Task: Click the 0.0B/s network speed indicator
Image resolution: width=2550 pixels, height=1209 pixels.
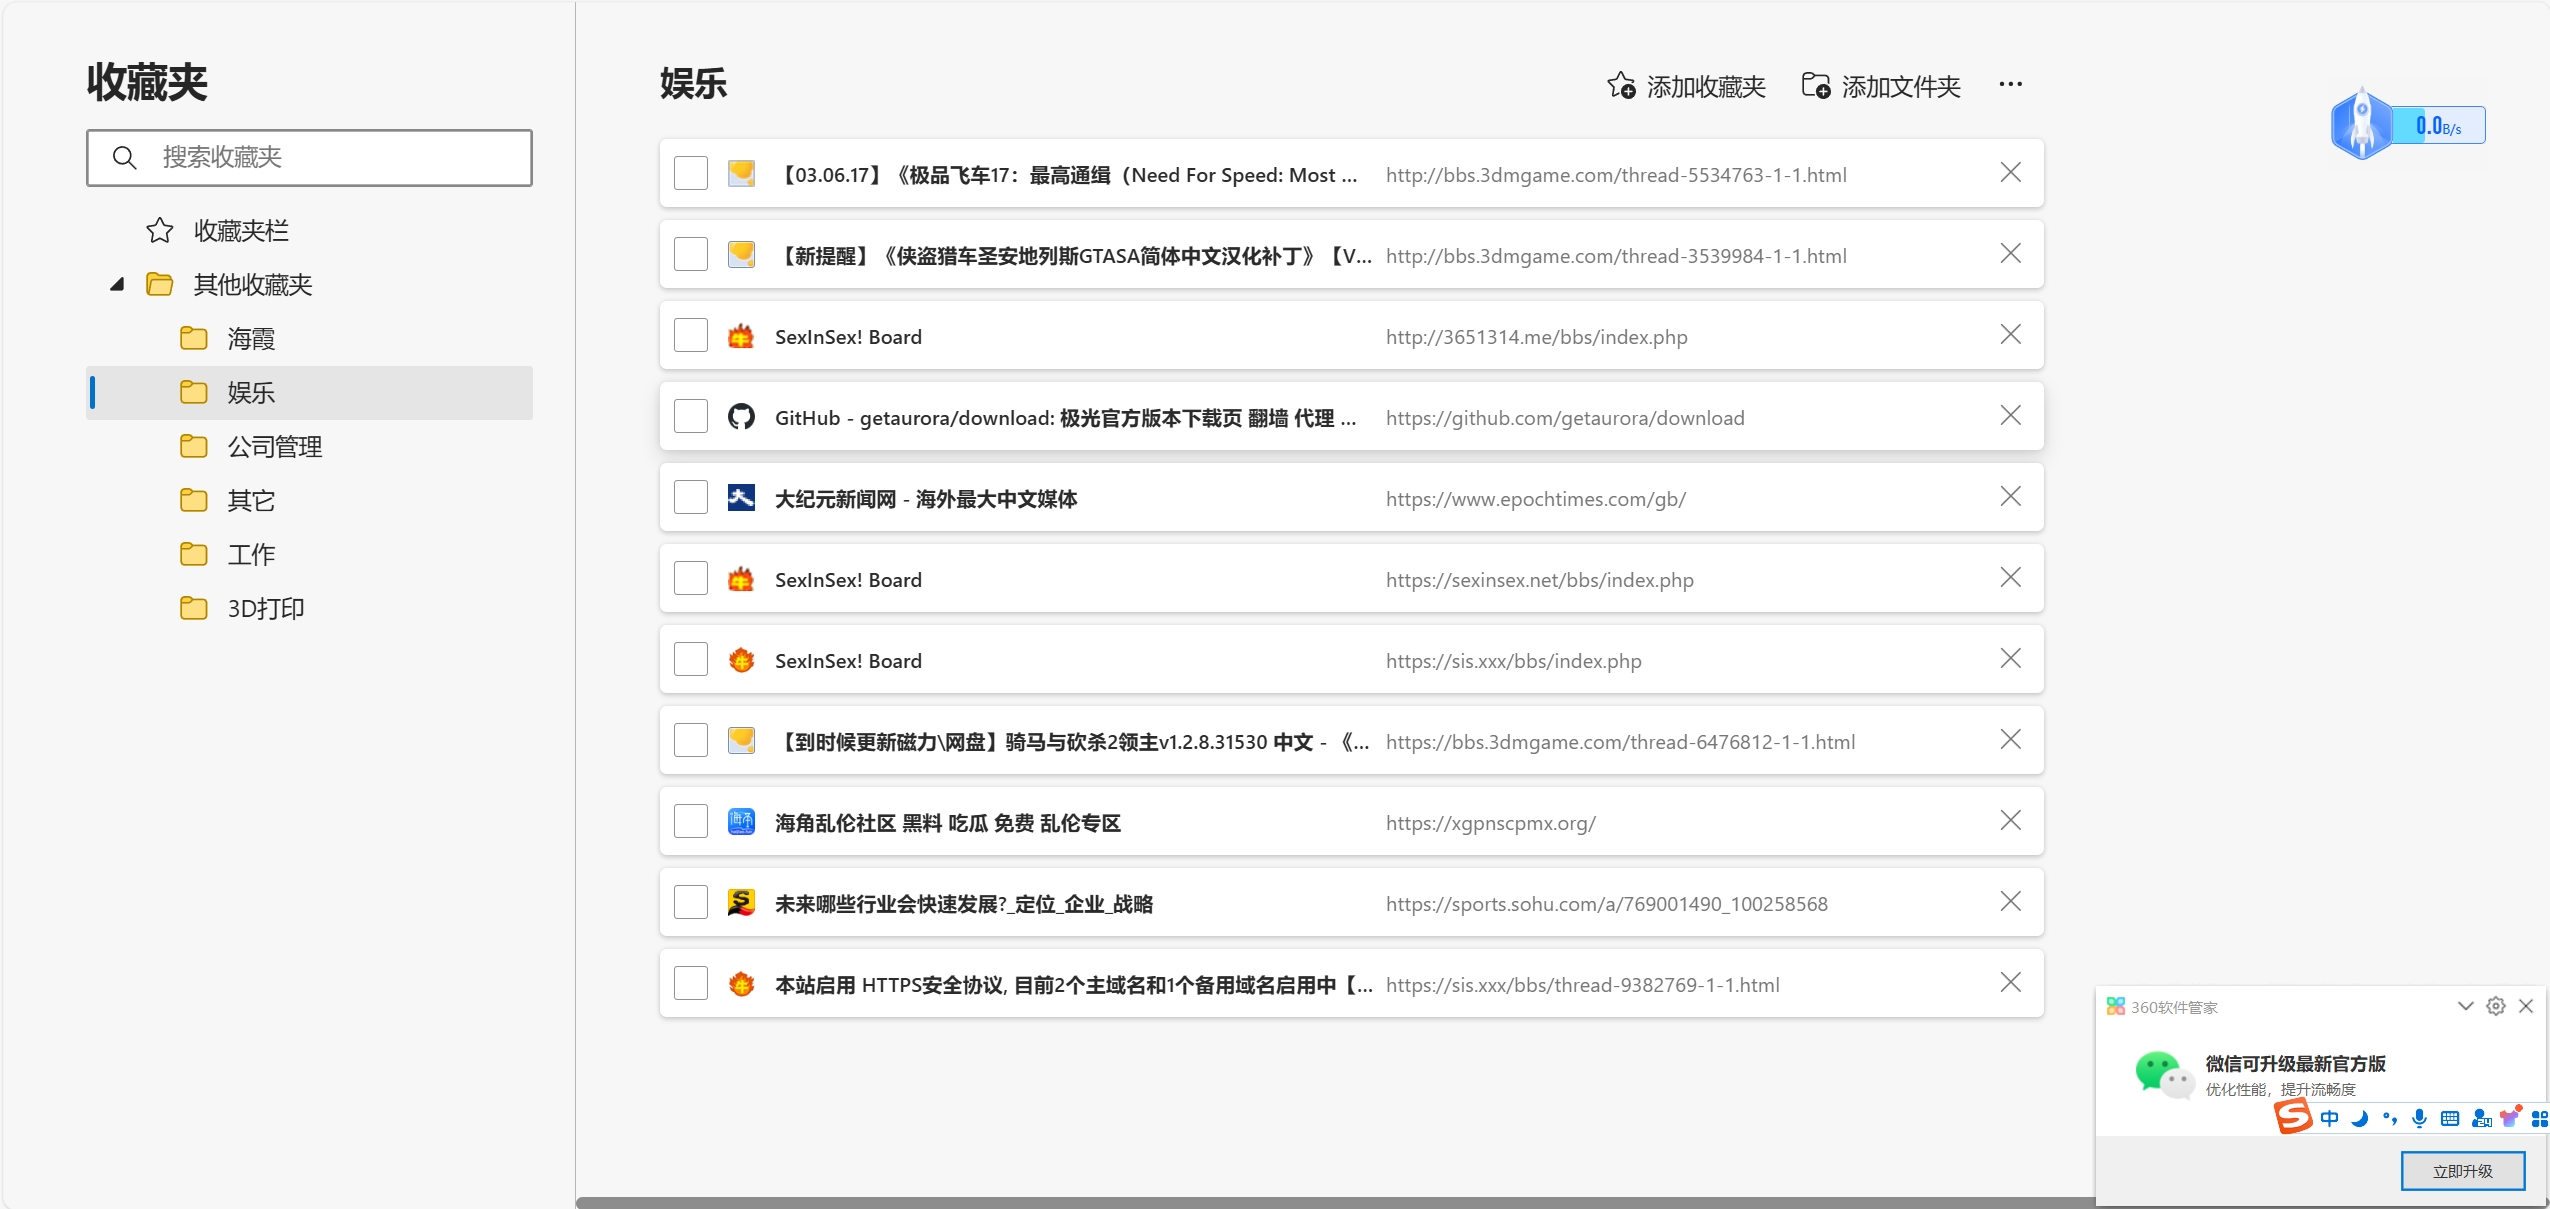Action: (2437, 126)
